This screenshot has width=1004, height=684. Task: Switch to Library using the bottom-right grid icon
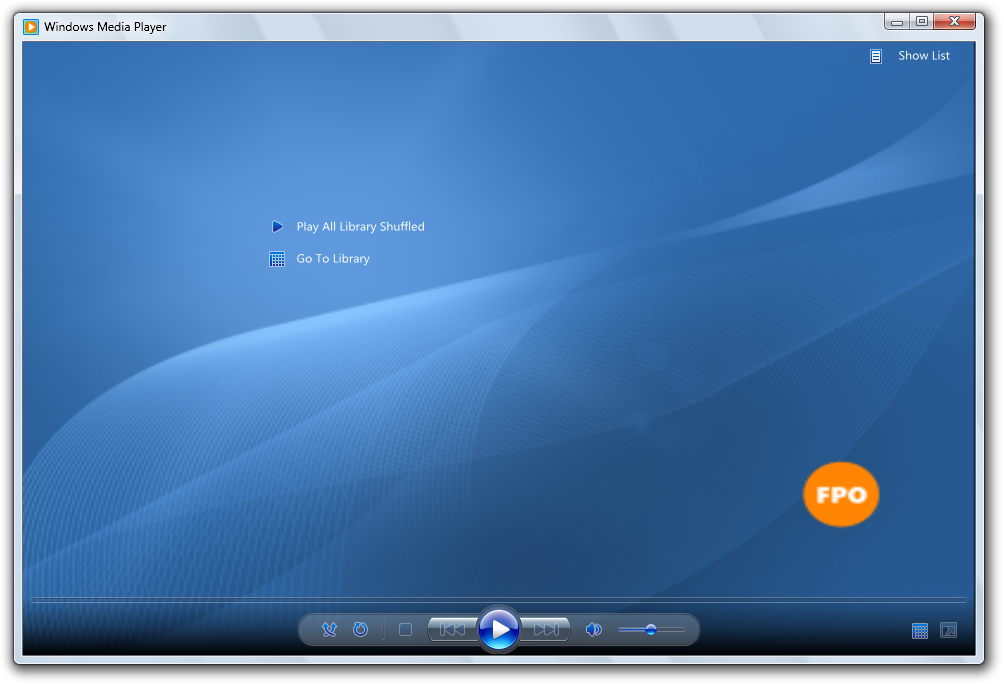[920, 631]
